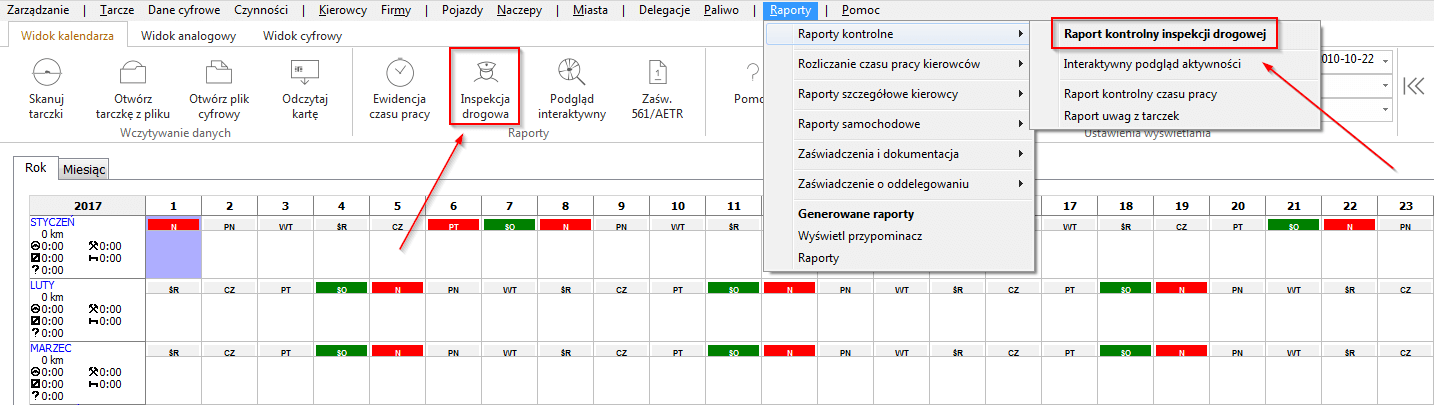
Task: Open the Zaśw. 561/AETR document icon
Action: pyautogui.click(x=656, y=73)
